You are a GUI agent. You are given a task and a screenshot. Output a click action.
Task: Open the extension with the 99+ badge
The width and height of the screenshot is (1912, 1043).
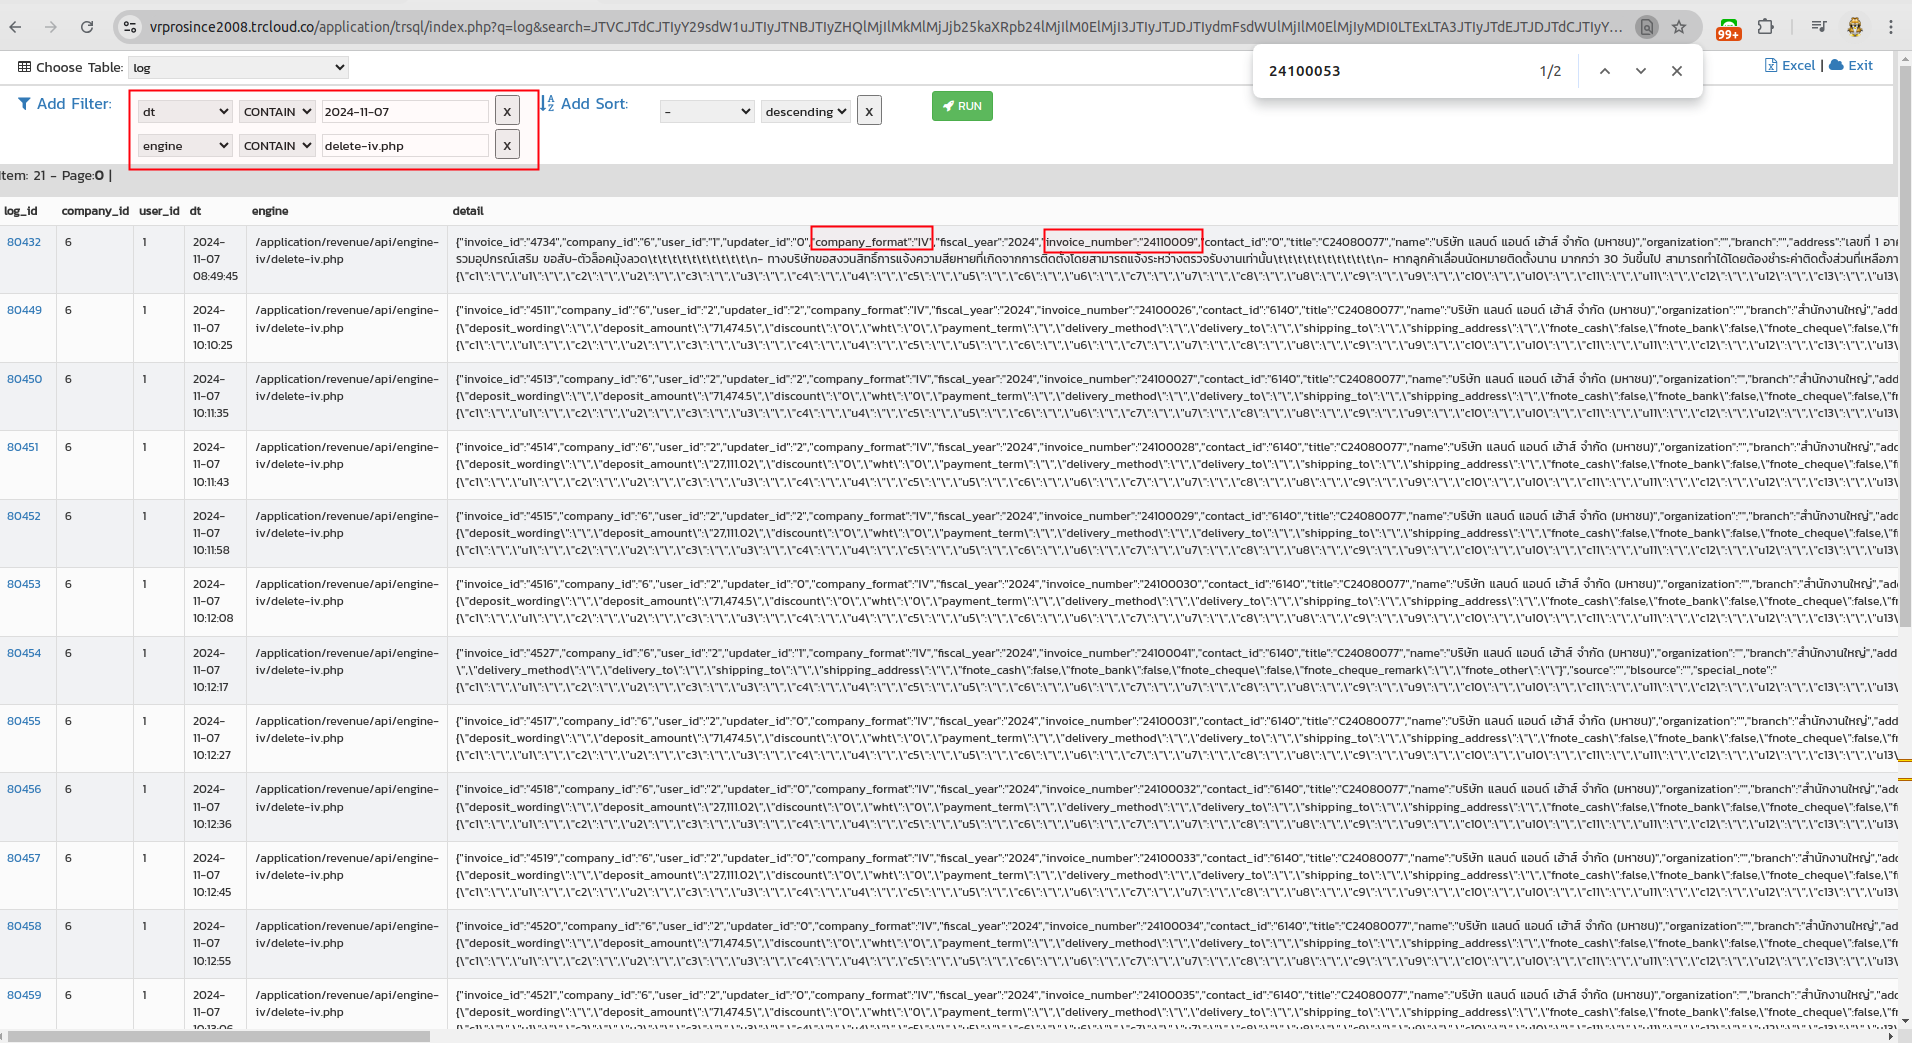click(x=1729, y=28)
